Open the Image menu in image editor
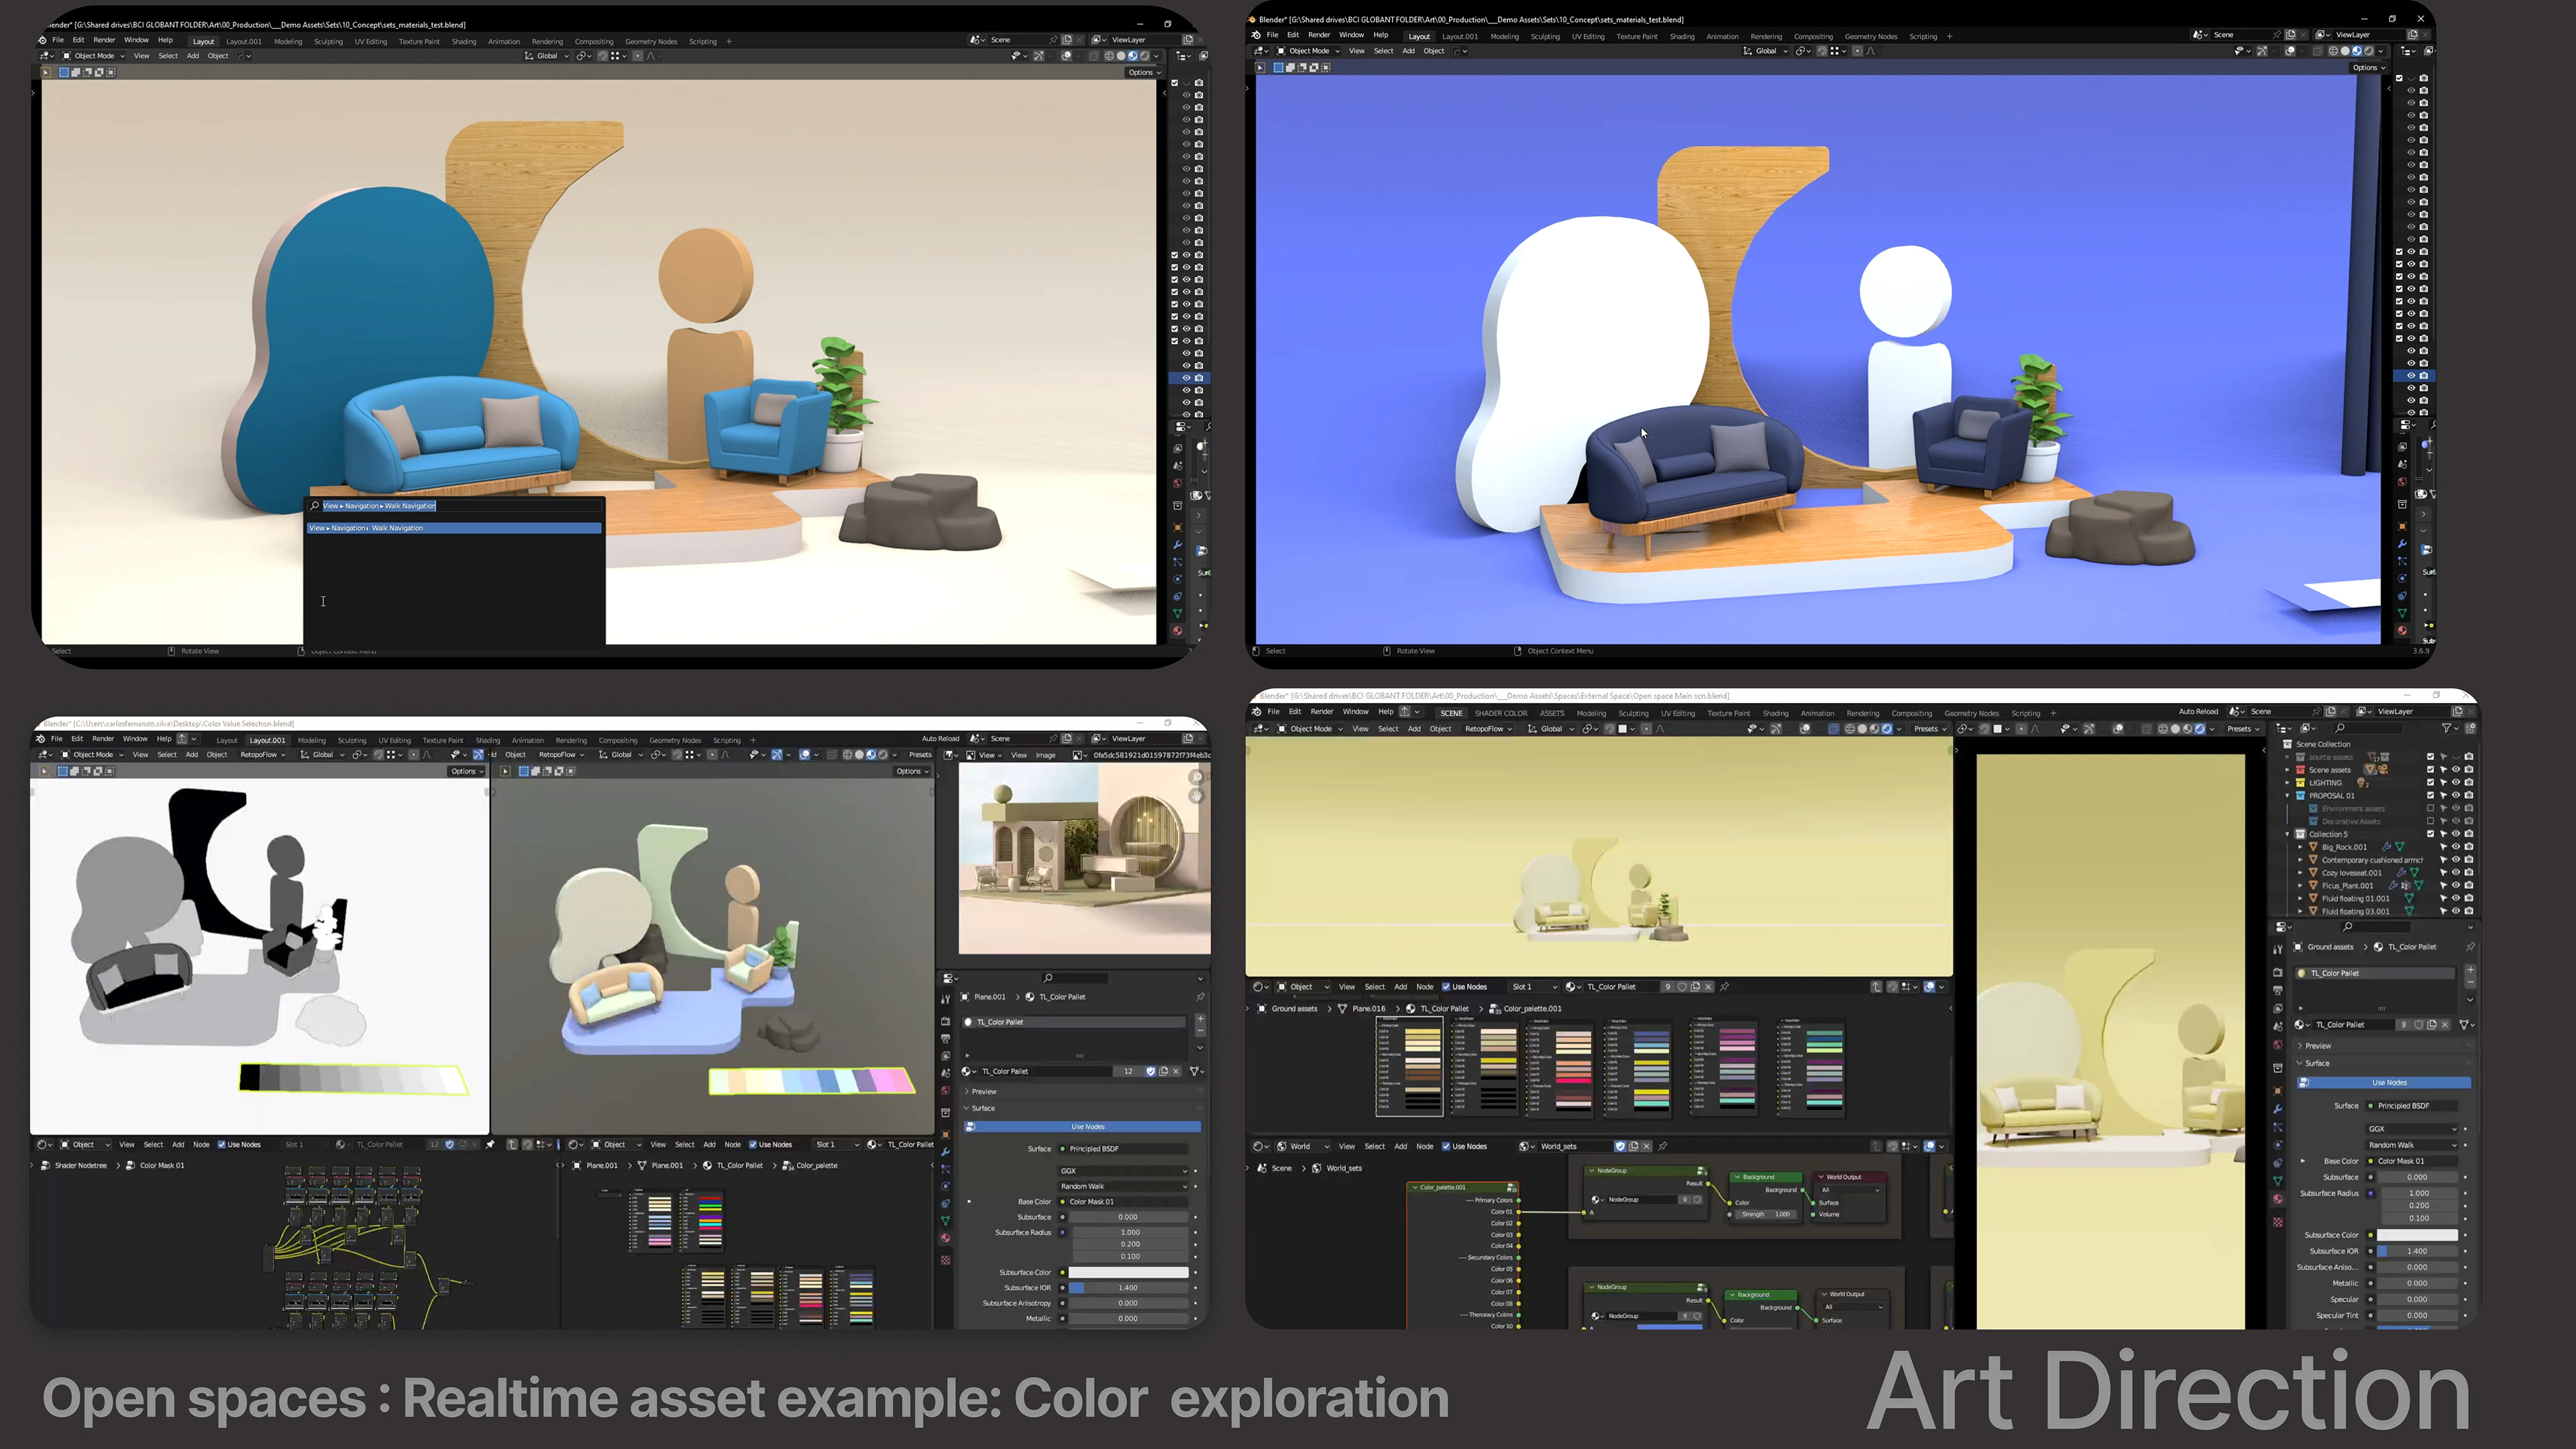The image size is (2576, 1449). point(1045,755)
